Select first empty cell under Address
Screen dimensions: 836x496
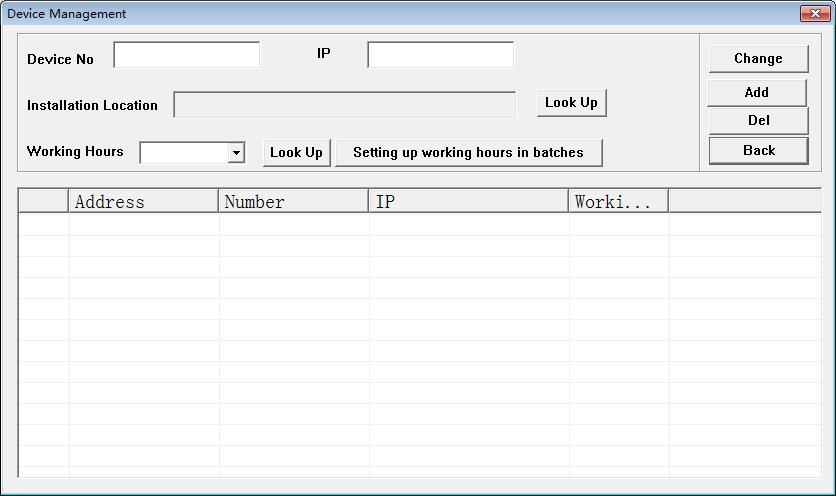pyautogui.click(x=143, y=224)
